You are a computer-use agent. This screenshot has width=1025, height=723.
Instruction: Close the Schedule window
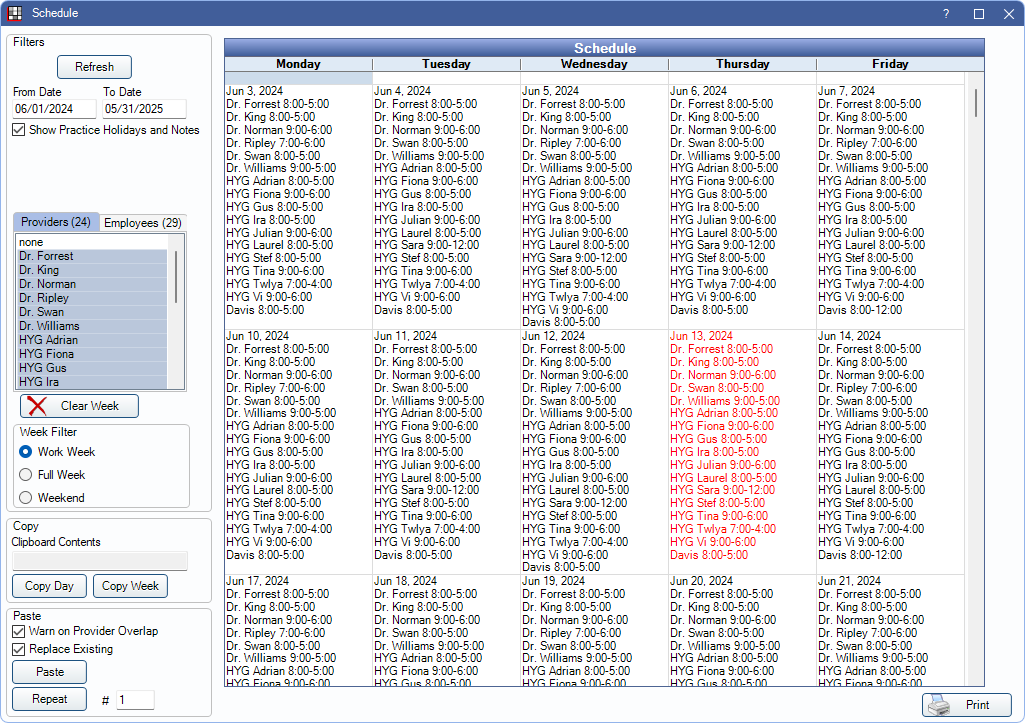[x=1008, y=14]
